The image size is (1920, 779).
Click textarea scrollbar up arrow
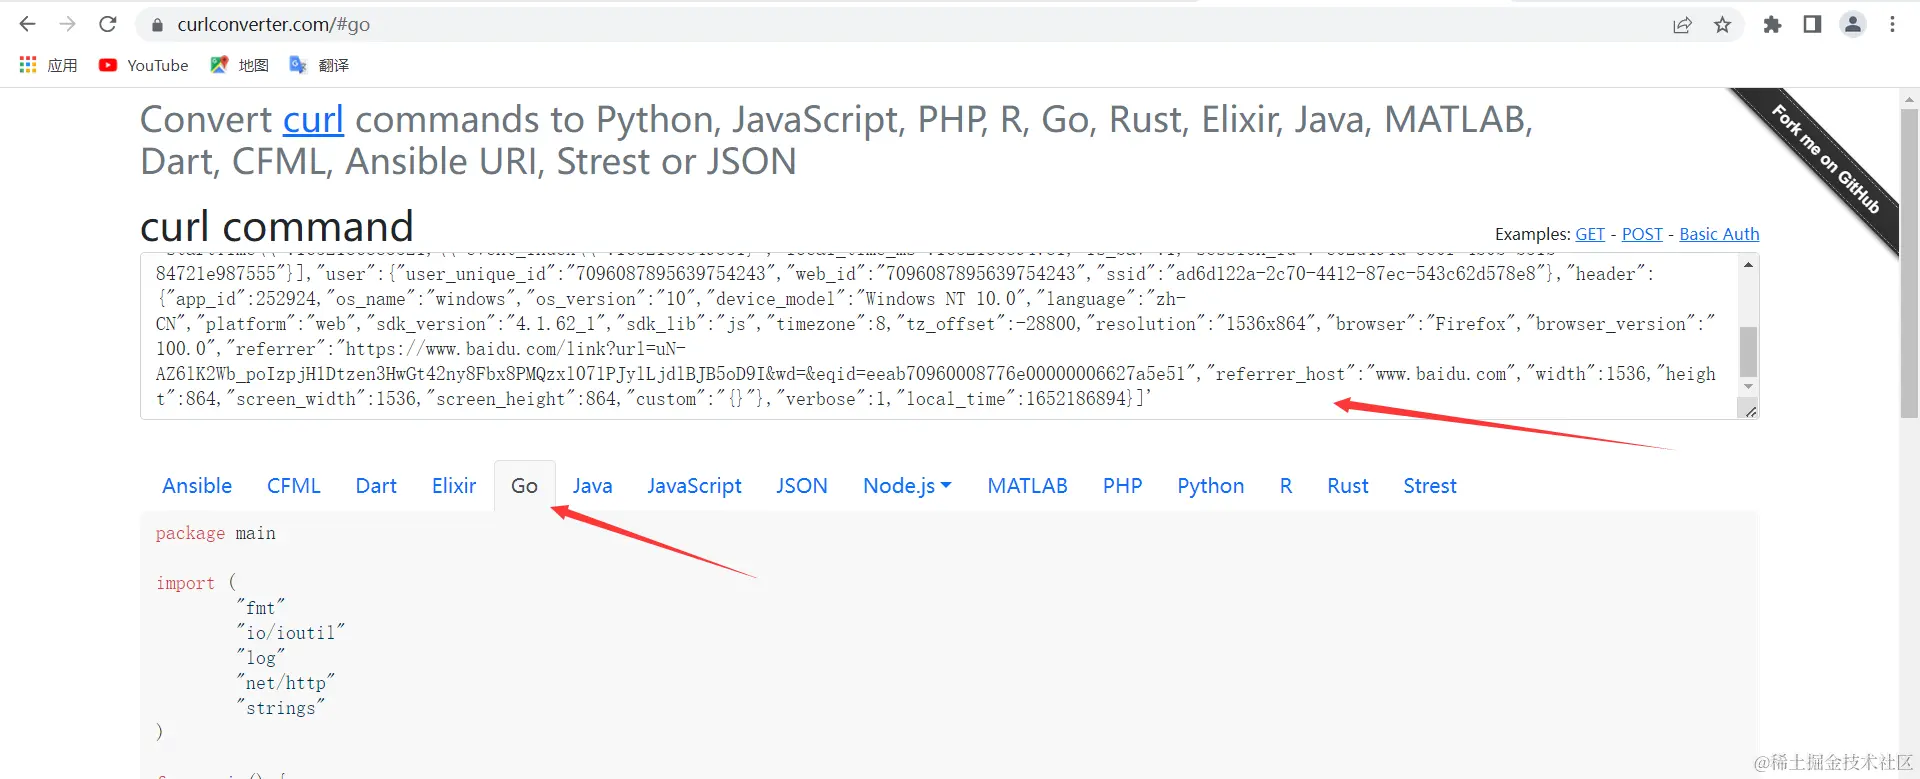tap(1748, 265)
